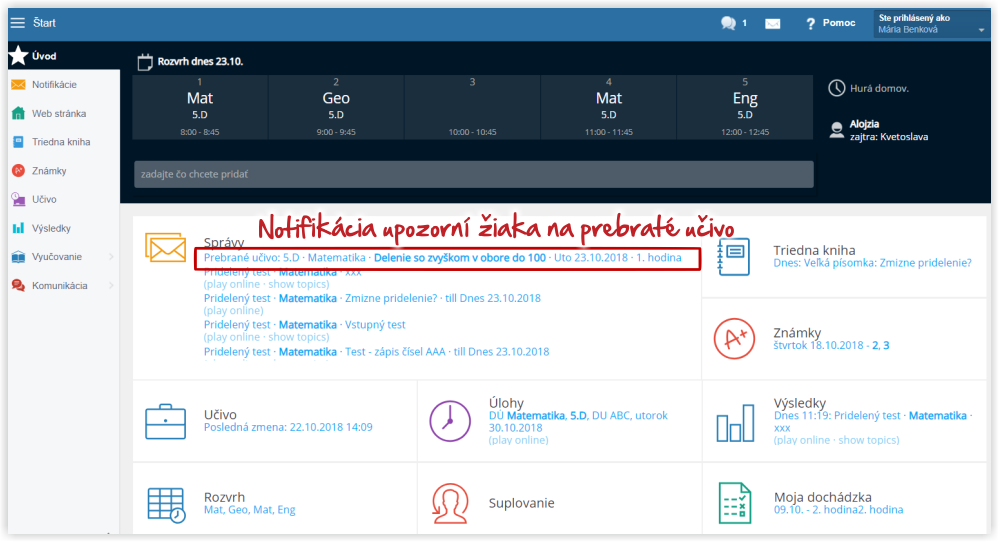Click the blue Triedna kniha sidebar icon

pos(18,142)
